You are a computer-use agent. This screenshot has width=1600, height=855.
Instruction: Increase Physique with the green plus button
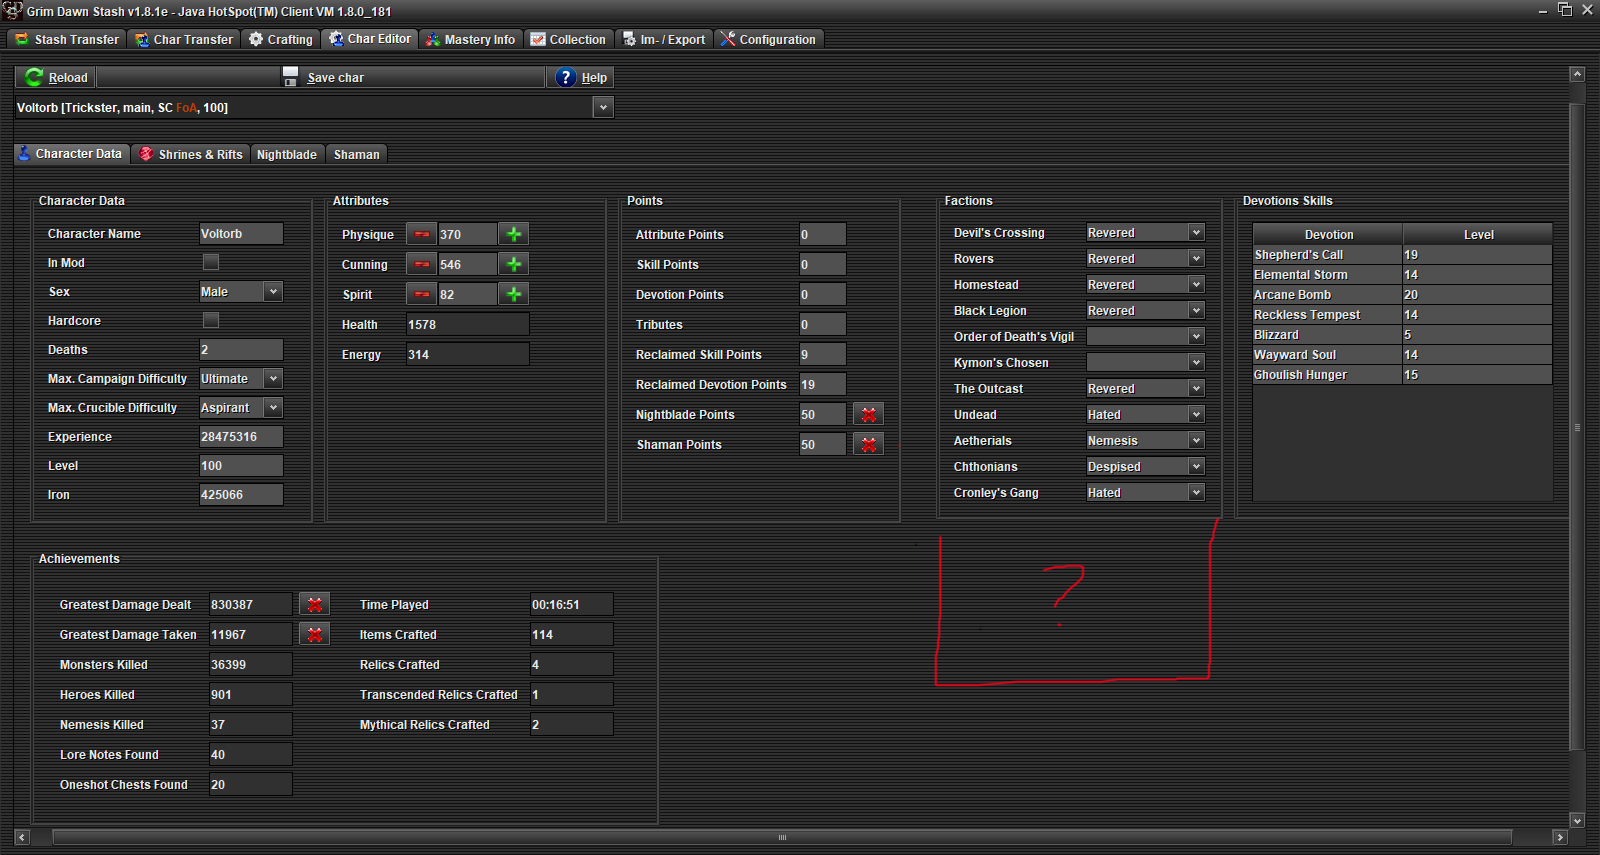513,234
